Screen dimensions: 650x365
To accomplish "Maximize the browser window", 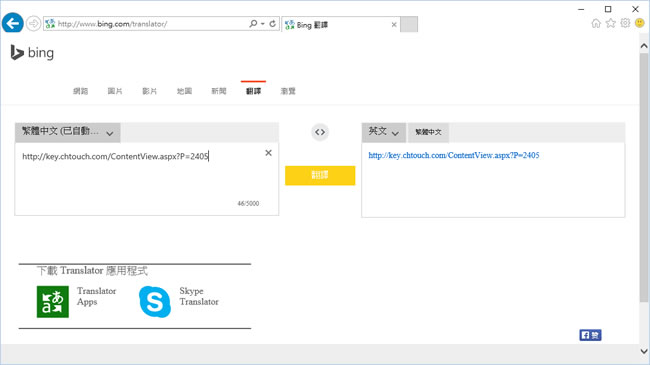I will point(608,9).
